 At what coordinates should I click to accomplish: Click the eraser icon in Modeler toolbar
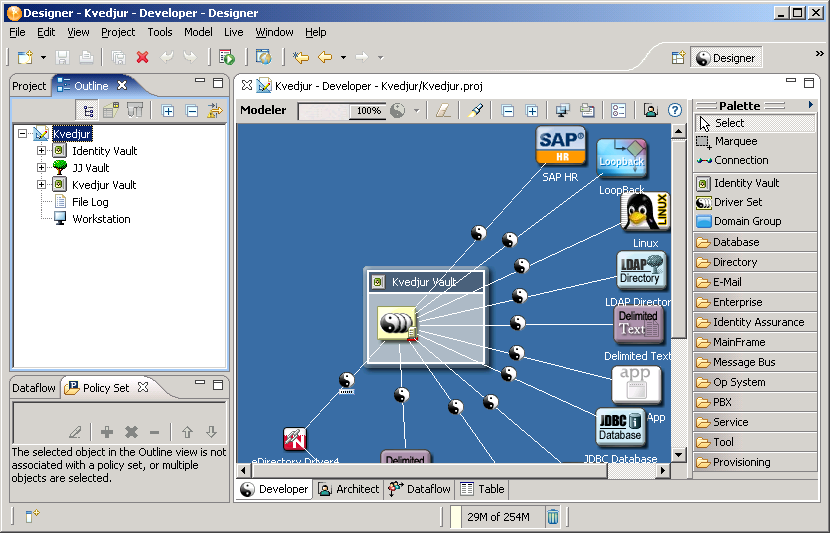(x=443, y=110)
